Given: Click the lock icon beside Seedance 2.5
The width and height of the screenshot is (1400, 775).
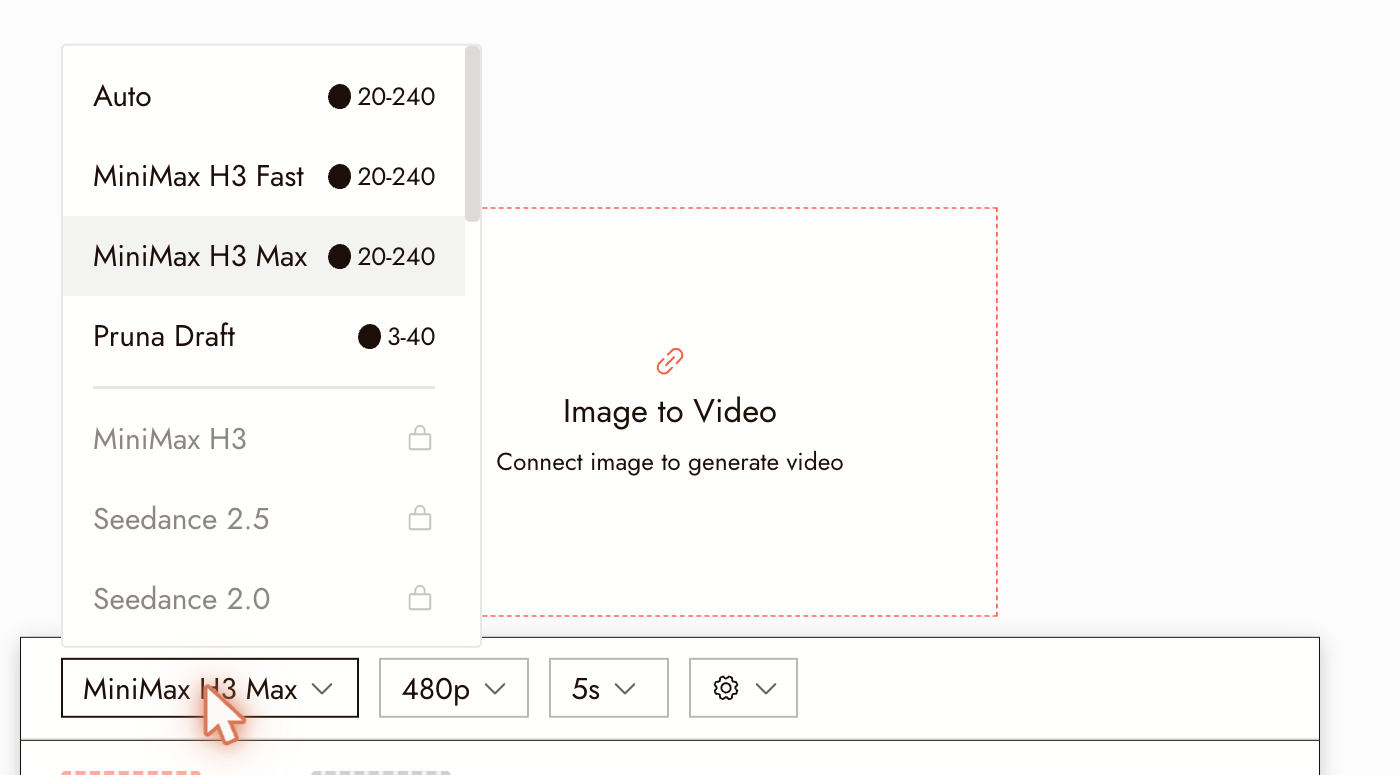Looking at the screenshot, I should [x=420, y=518].
